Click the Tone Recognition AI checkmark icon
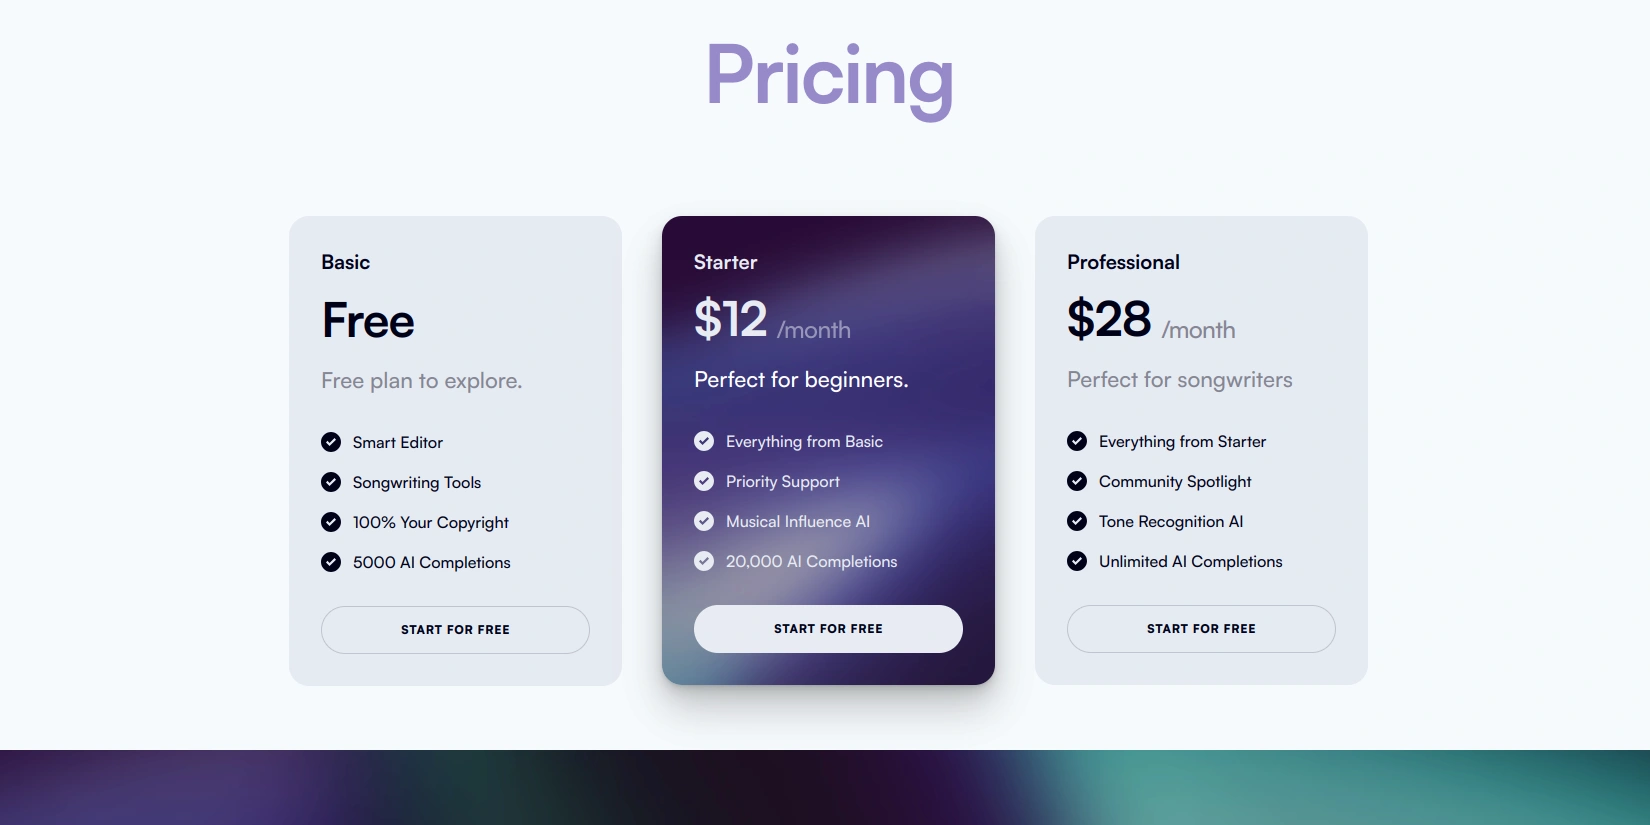This screenshot has height=825, width=1650. 1077,521
